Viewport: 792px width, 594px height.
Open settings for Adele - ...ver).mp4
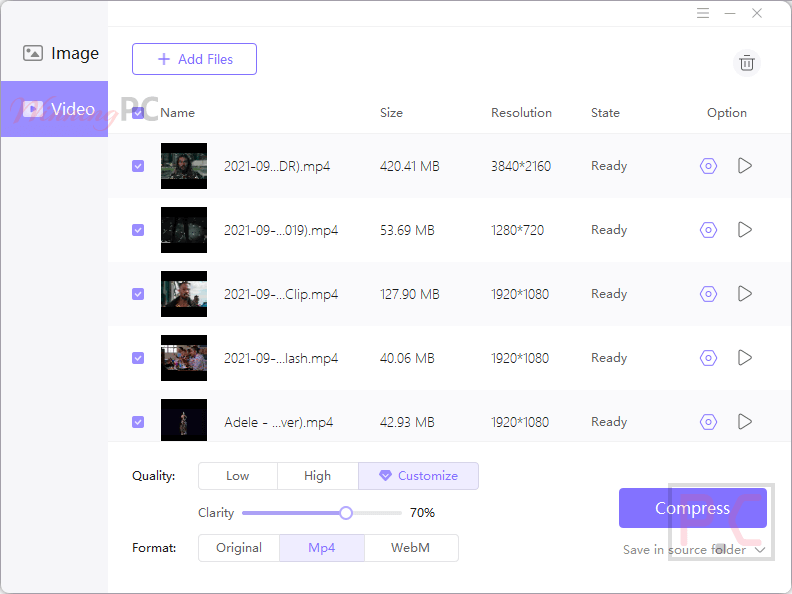pos(708,422)
